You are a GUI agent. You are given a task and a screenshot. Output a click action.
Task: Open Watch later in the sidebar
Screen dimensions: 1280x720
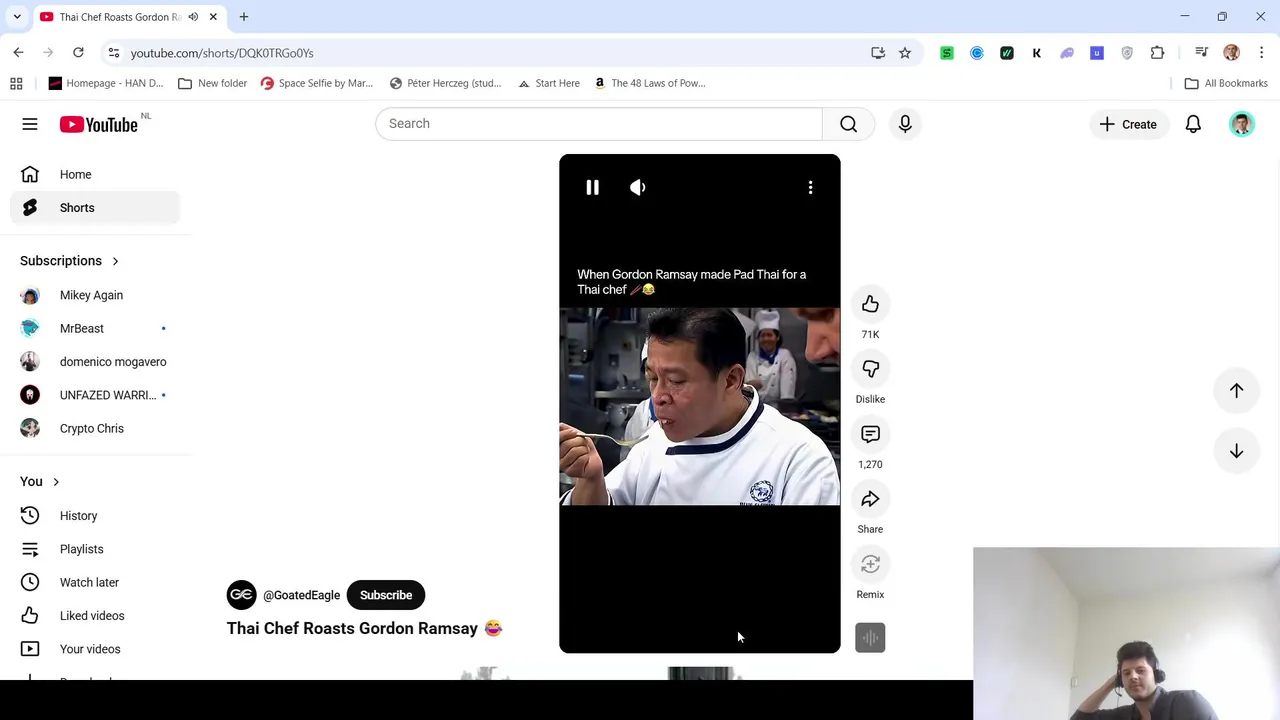click(x=96, y=582)
